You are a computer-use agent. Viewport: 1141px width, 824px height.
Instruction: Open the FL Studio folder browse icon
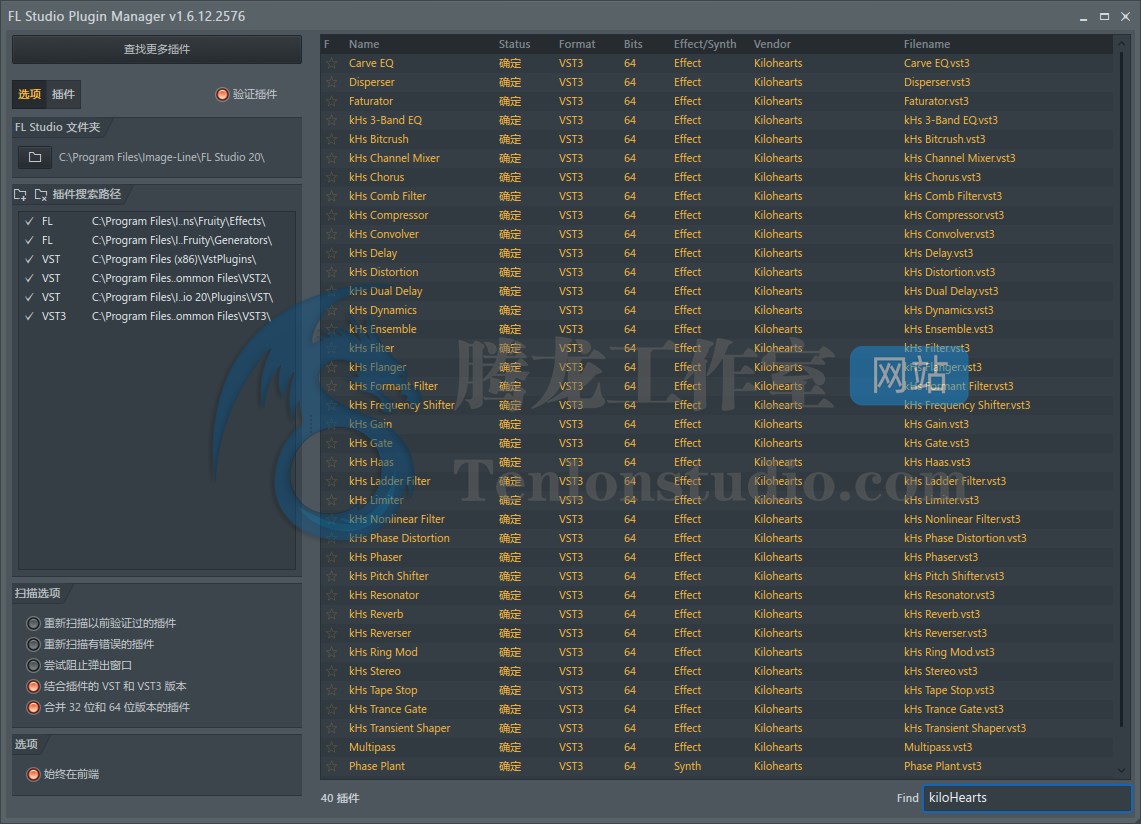(x=35, y=157)
